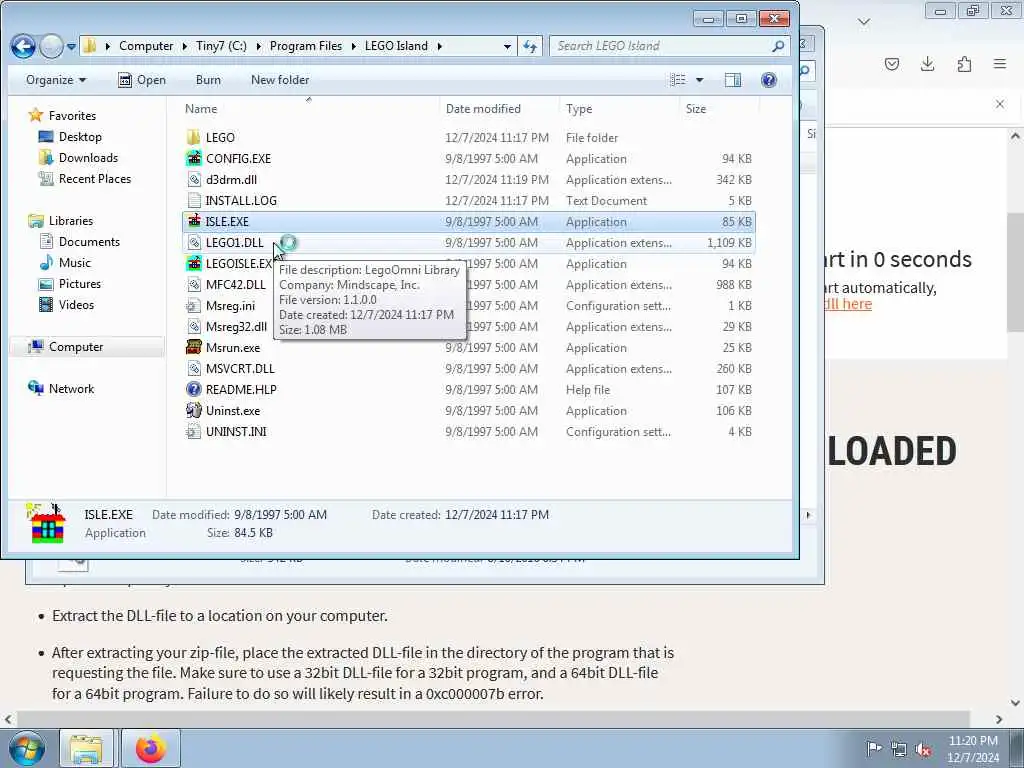Select the Msreg.ini file icon
Viewport: 1024px width, 768px height.
(x=193, y=305)
